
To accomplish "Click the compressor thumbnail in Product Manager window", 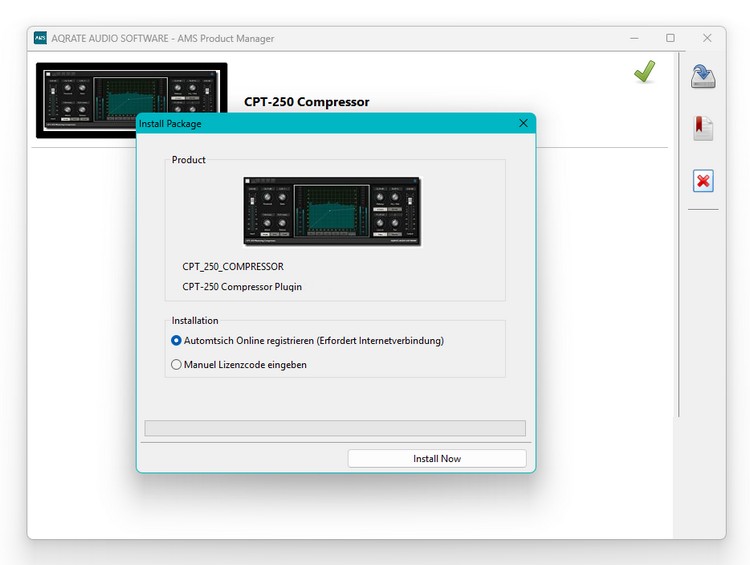I will [132, 100].
